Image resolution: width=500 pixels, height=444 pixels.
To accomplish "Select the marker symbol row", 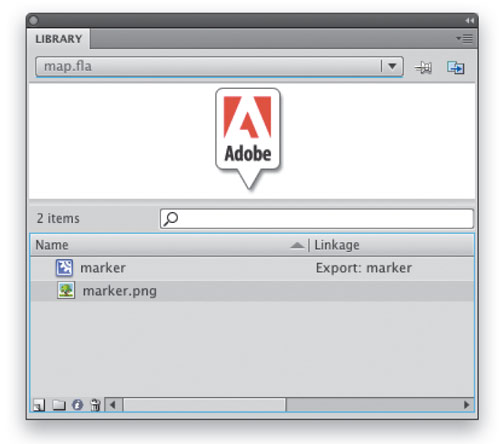I will pos(252,268).
